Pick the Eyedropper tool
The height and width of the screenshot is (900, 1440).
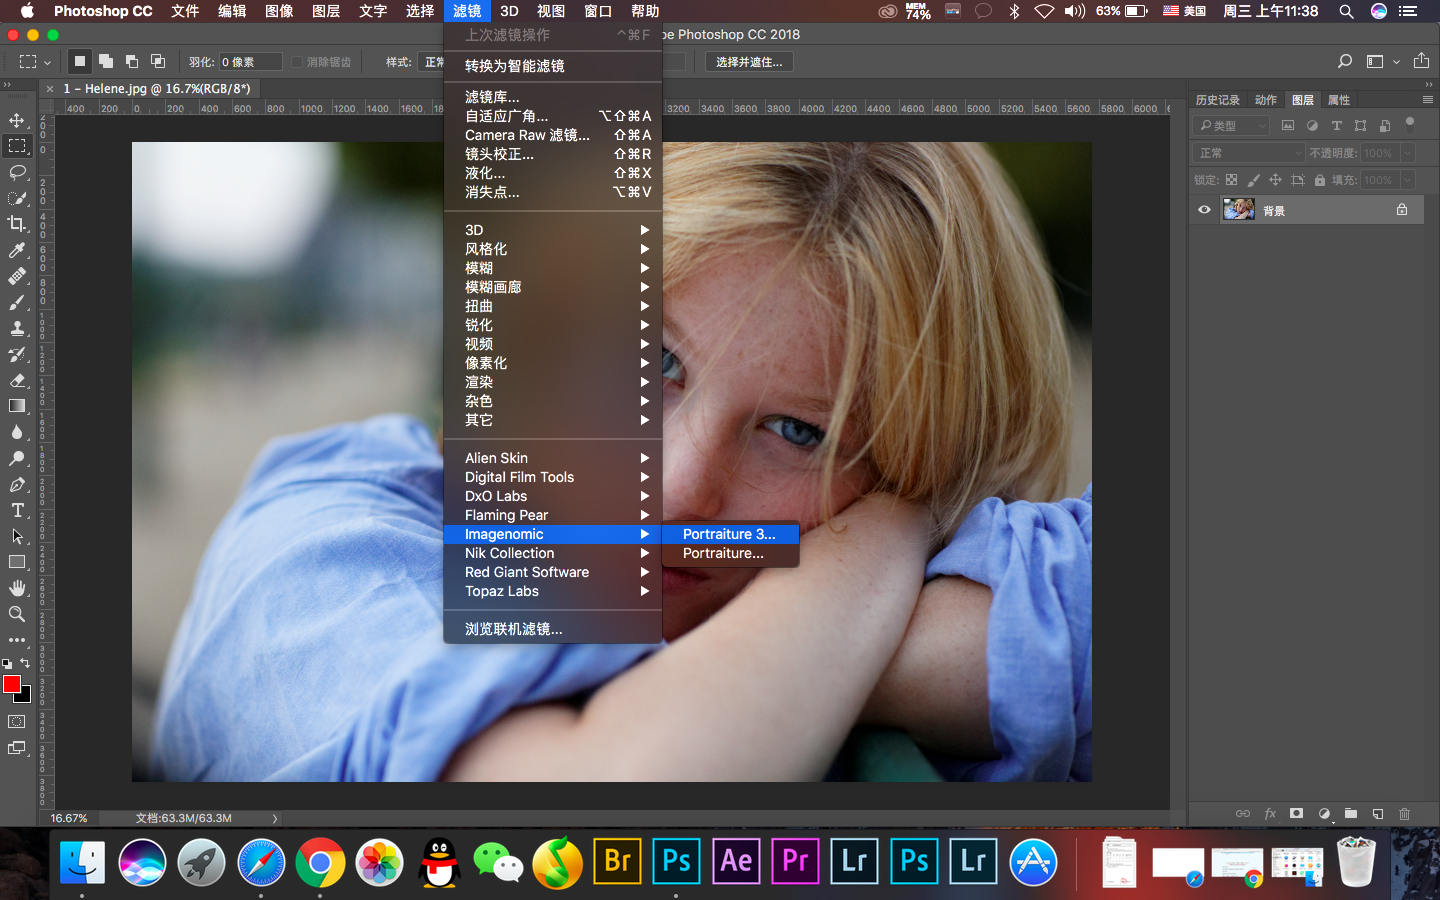(17, 250)
